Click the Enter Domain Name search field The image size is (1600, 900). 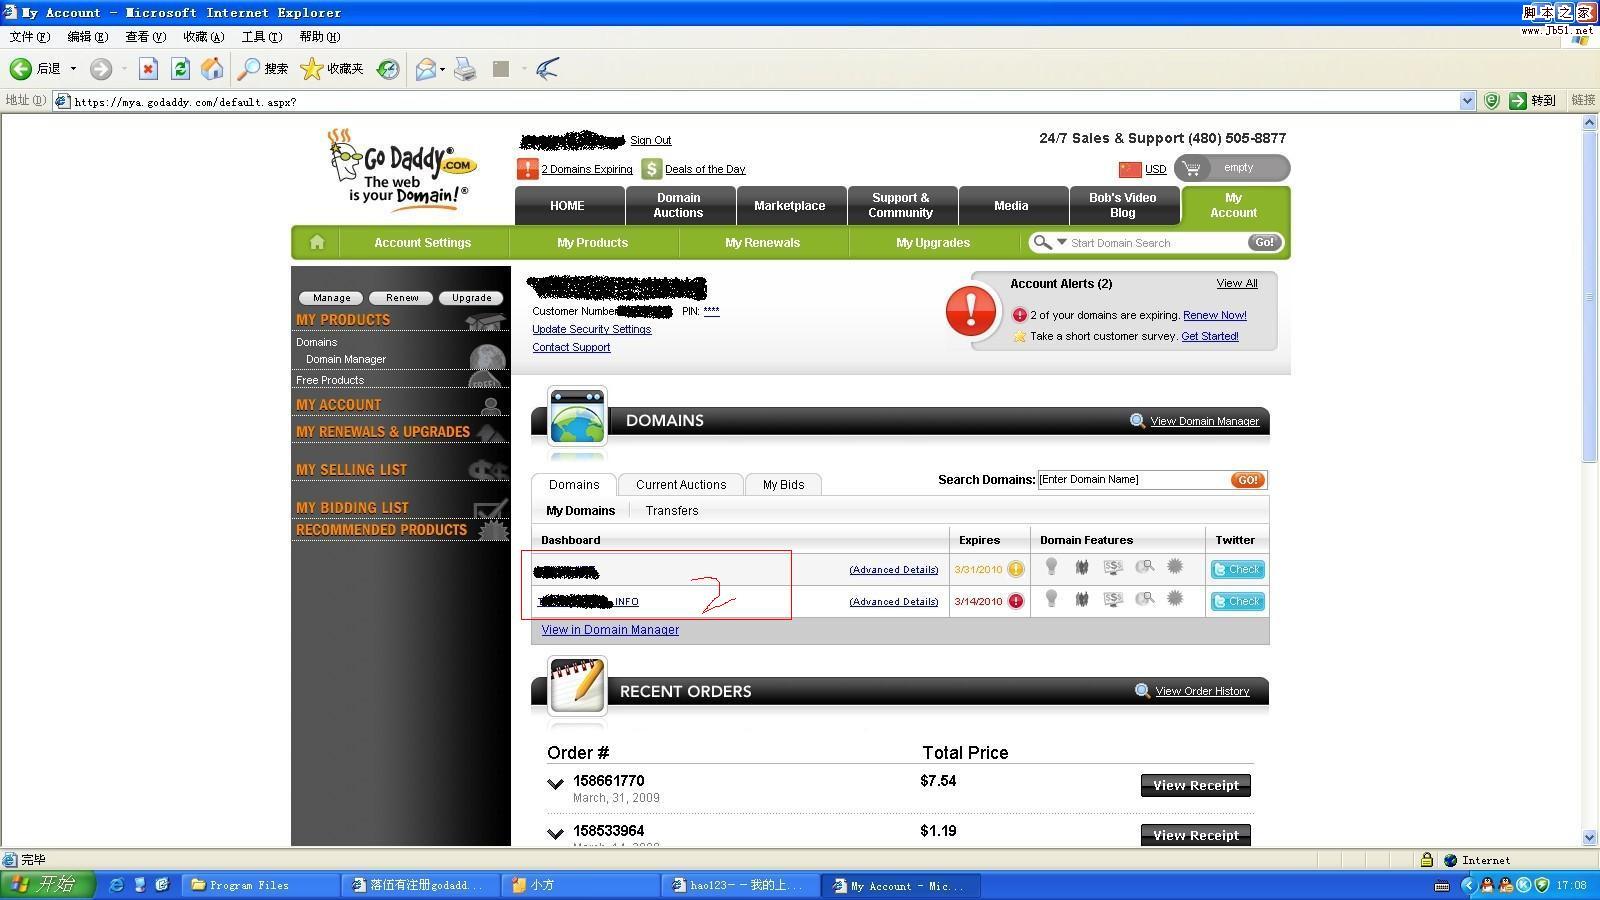coord(1133,480)
